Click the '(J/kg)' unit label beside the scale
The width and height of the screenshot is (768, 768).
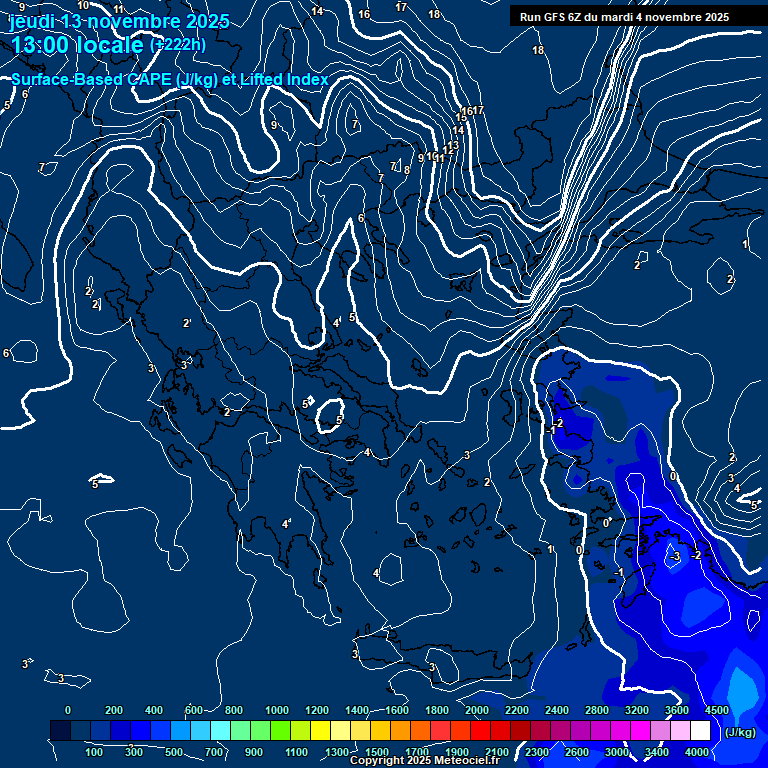pos(740,732)
